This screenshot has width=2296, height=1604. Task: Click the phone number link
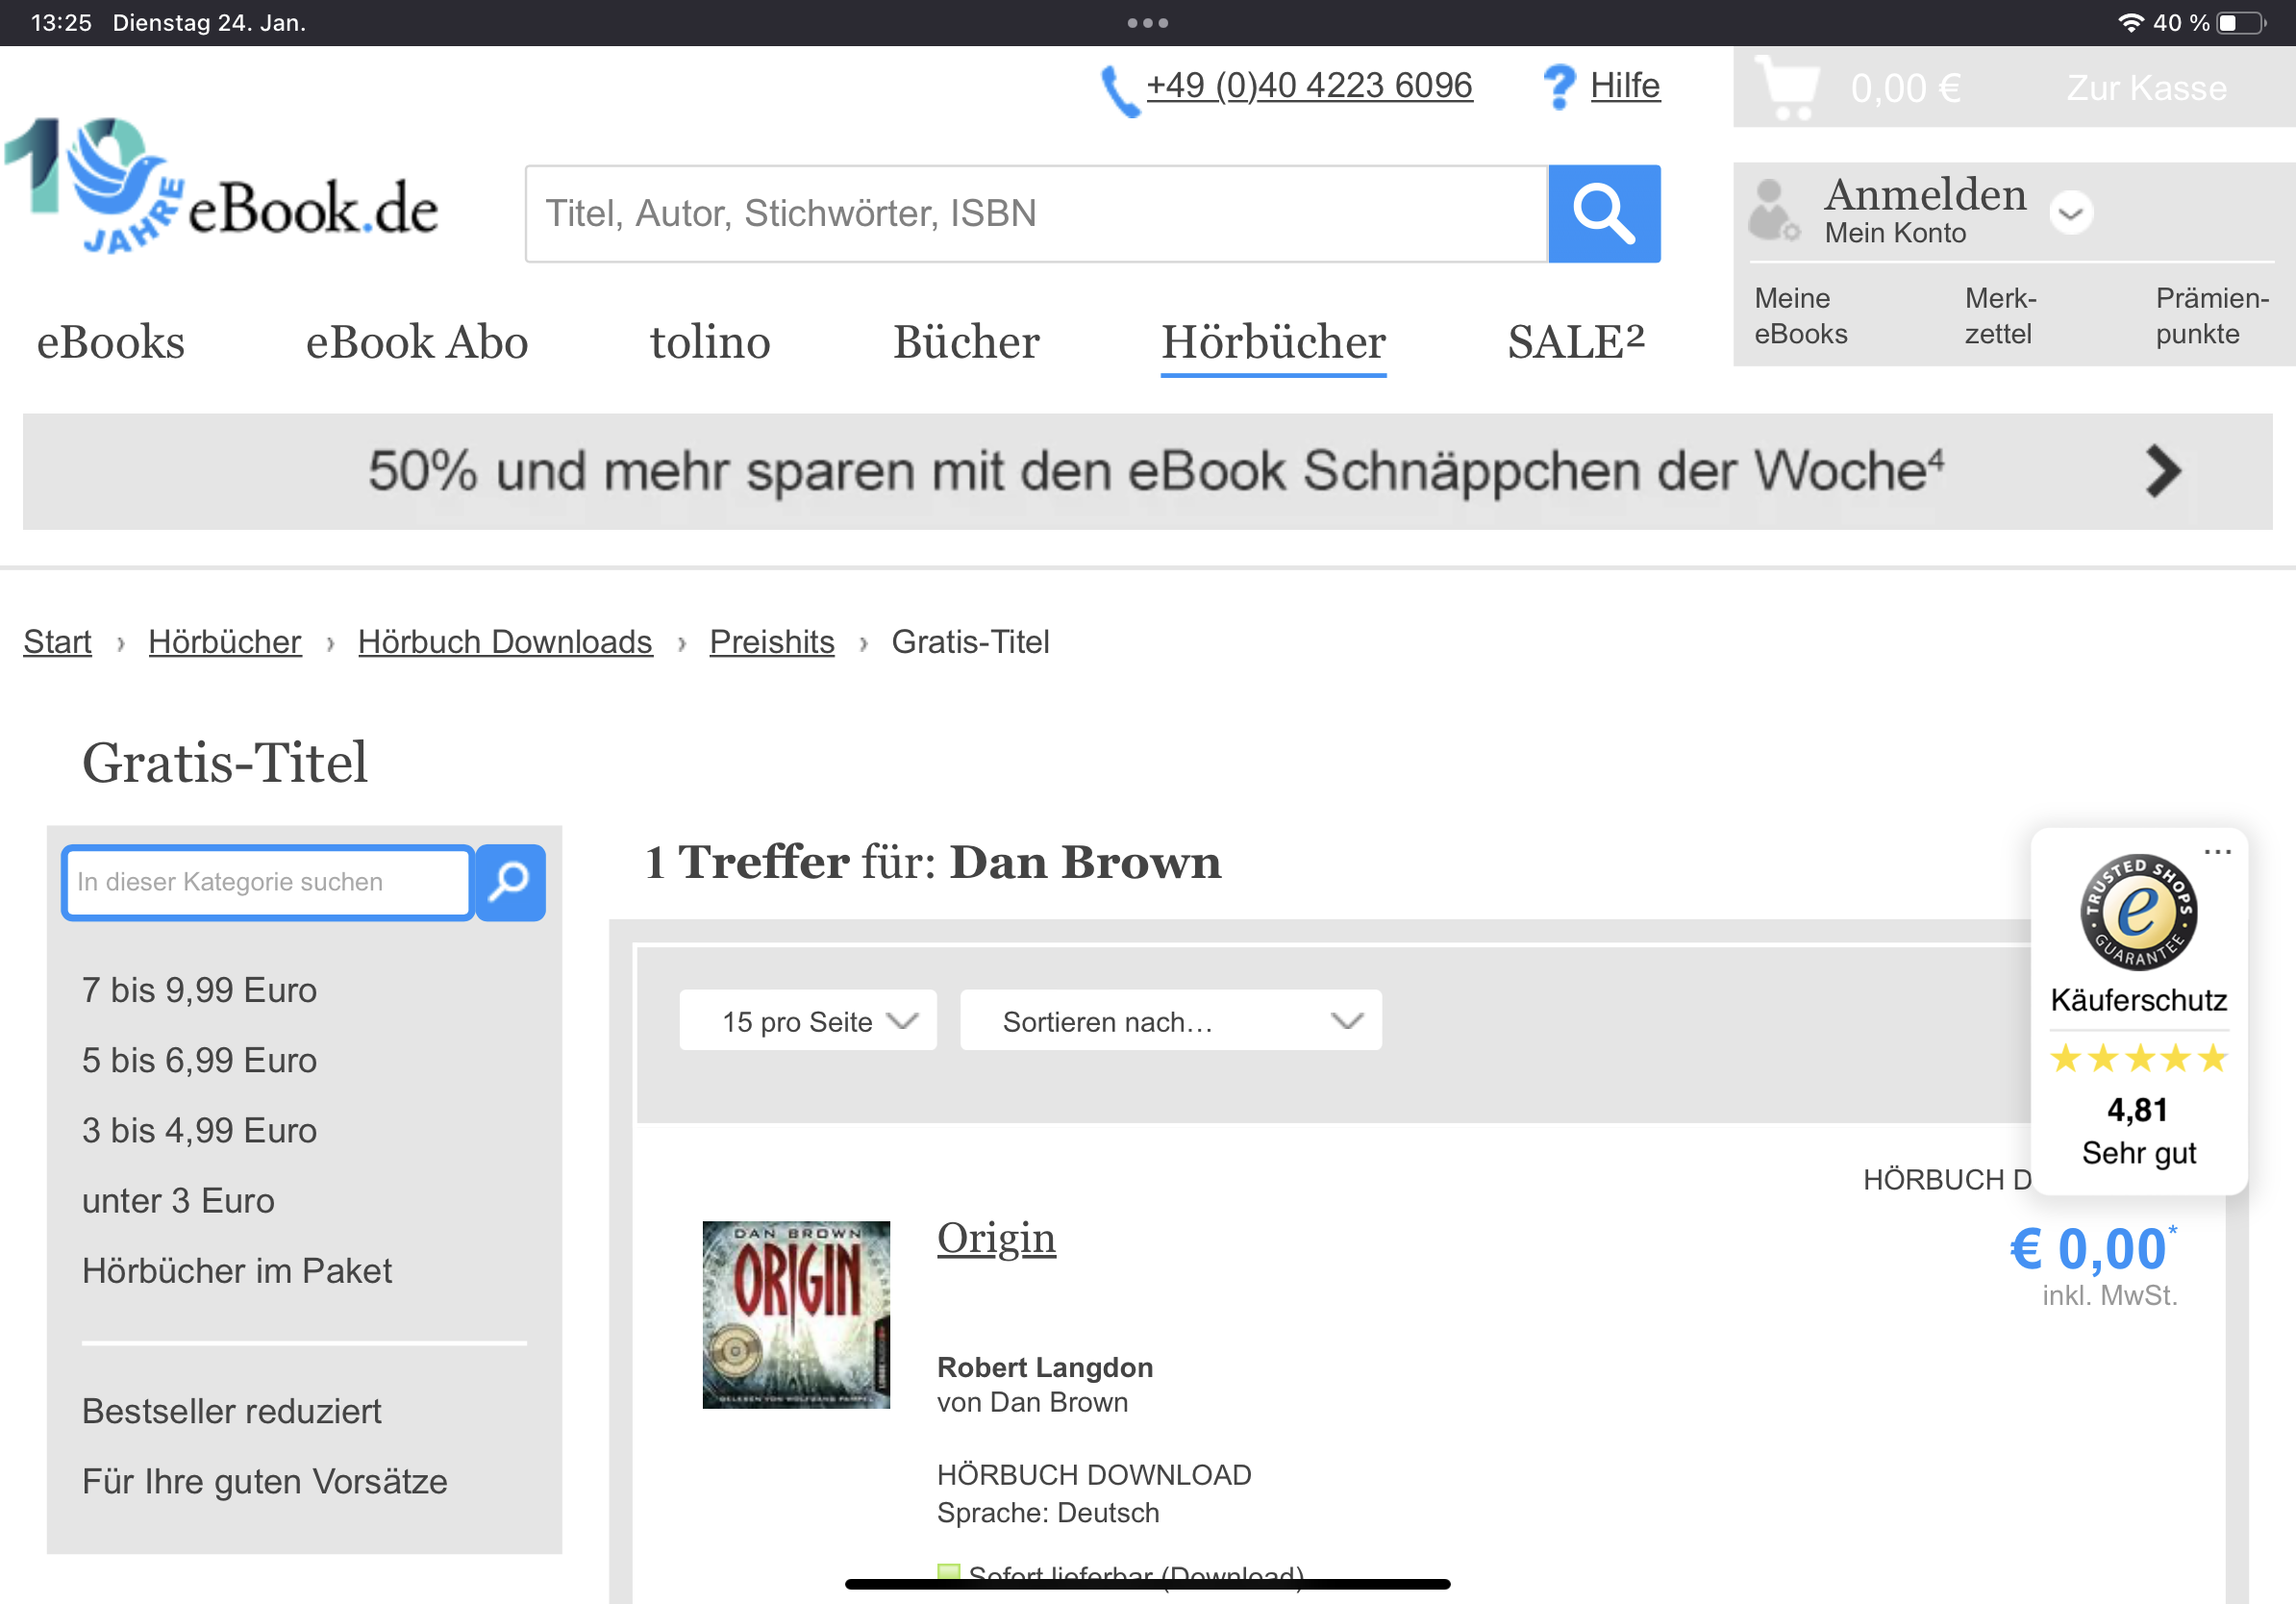pyautogui.click(x=1309, y=86)
